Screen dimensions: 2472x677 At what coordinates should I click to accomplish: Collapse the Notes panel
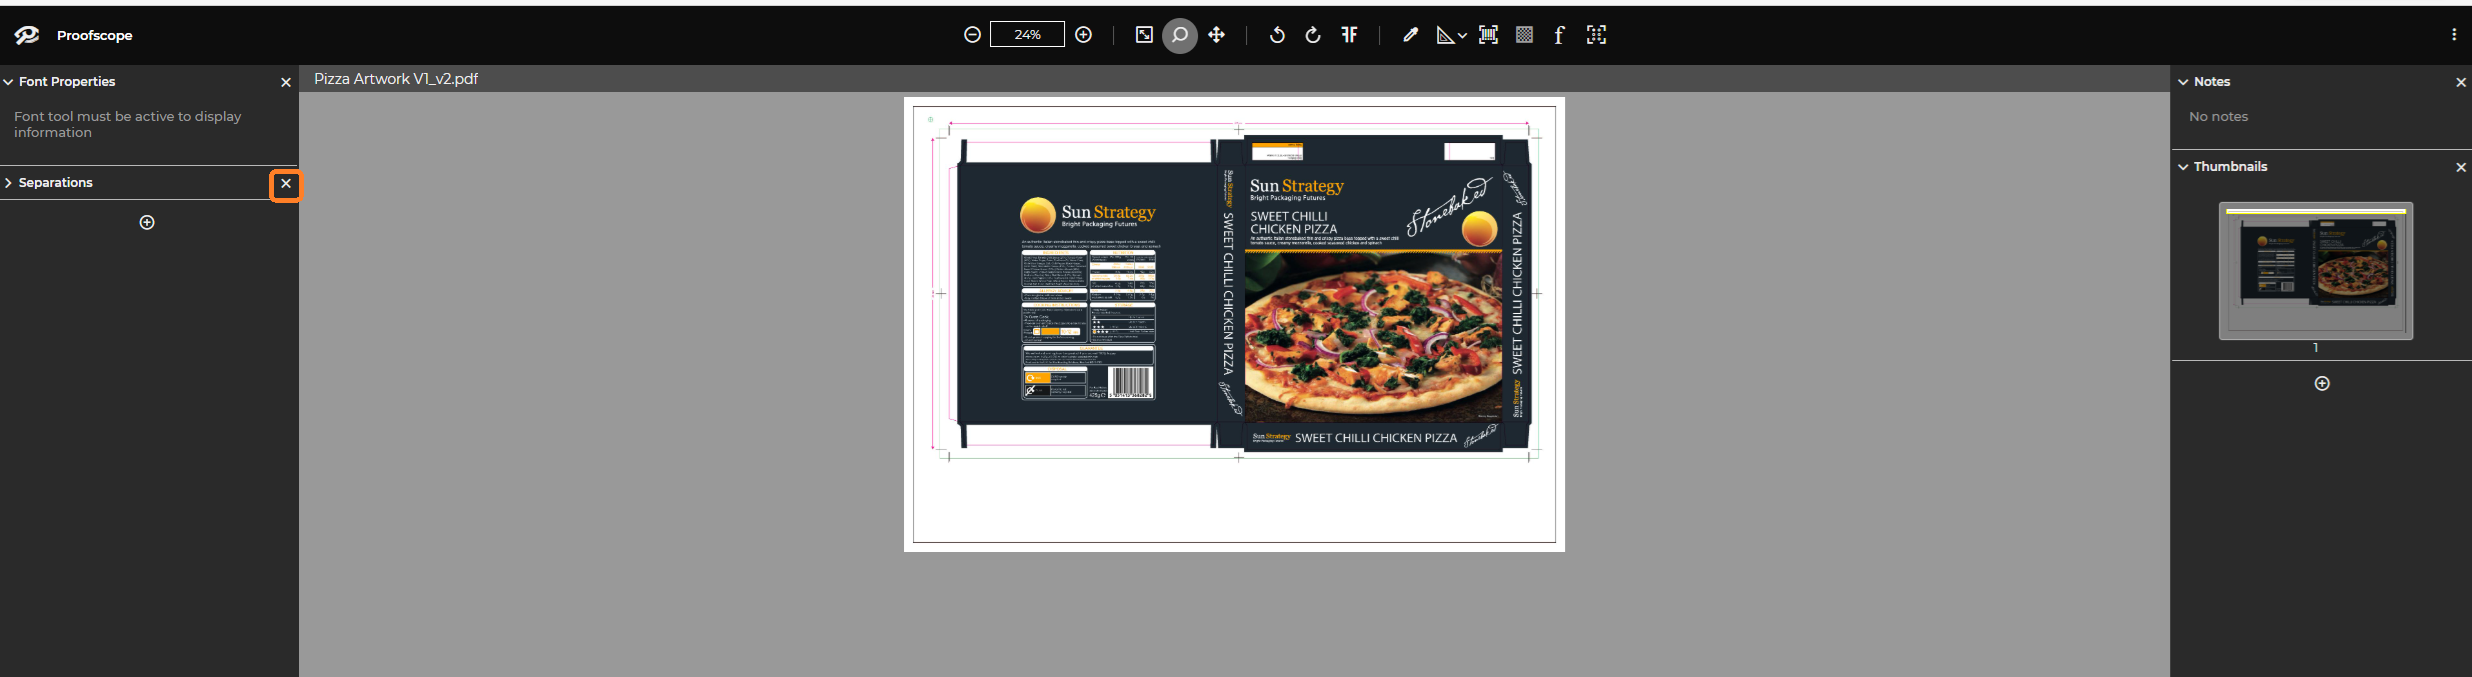[x=2183, y=82]
